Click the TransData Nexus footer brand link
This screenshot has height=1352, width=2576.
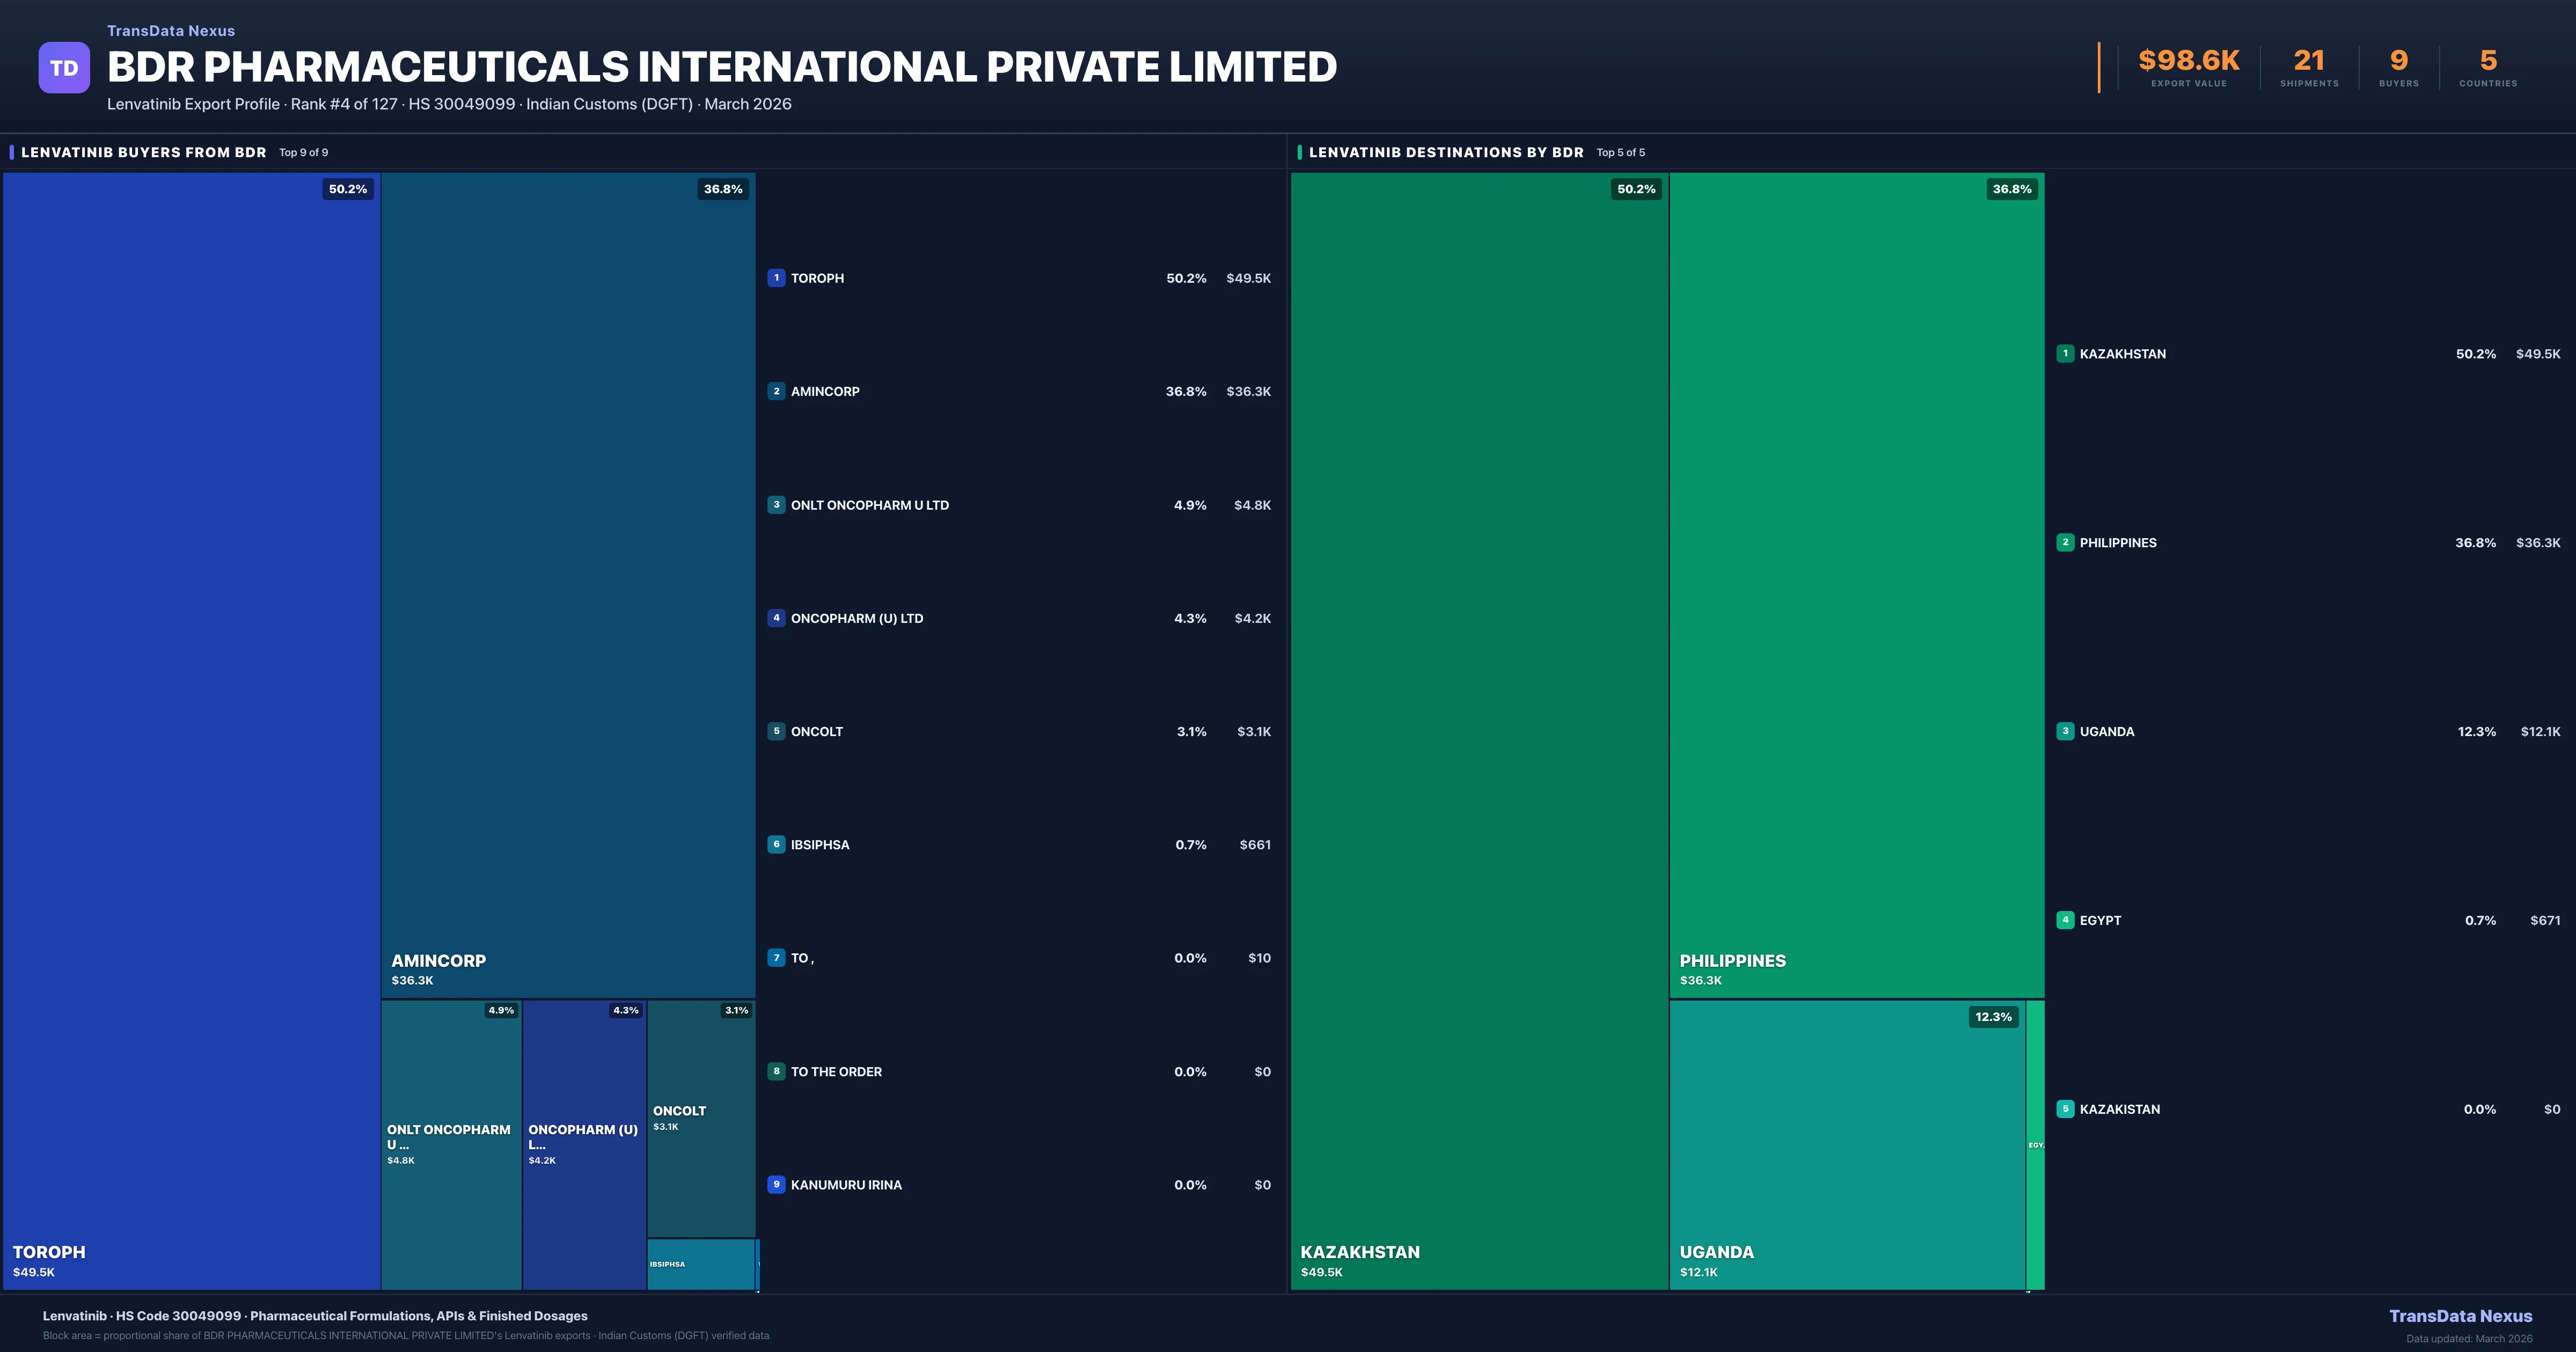pos(2460,1316)
